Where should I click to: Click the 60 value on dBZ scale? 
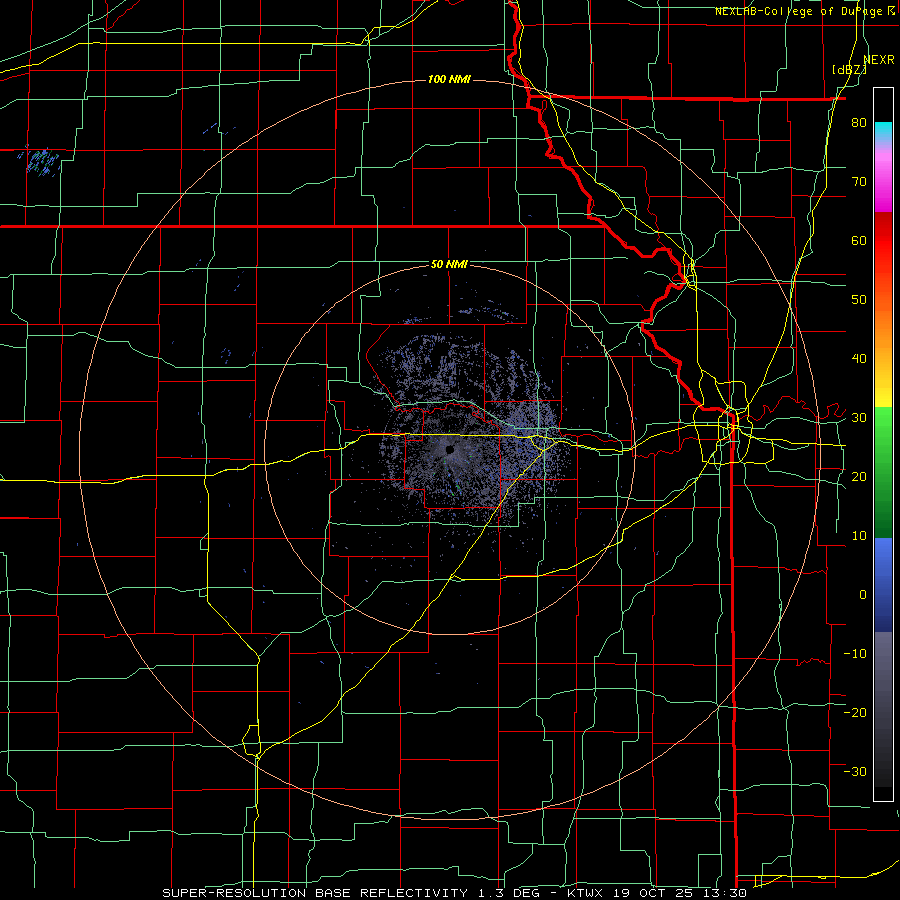pos(859,240)
